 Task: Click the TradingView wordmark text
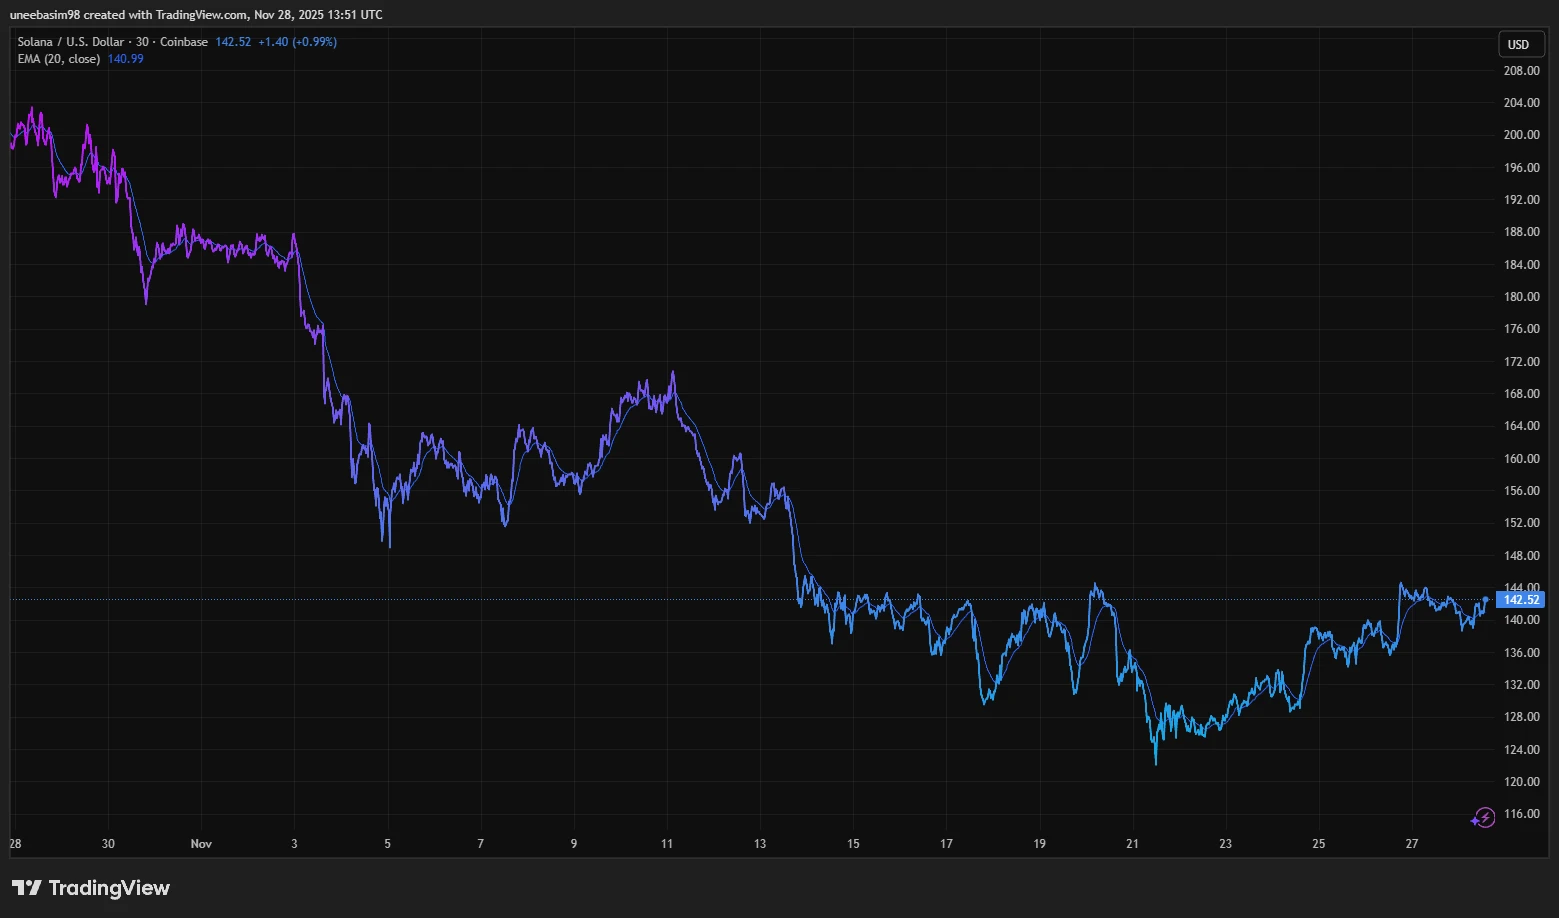(x=109, y=888)
